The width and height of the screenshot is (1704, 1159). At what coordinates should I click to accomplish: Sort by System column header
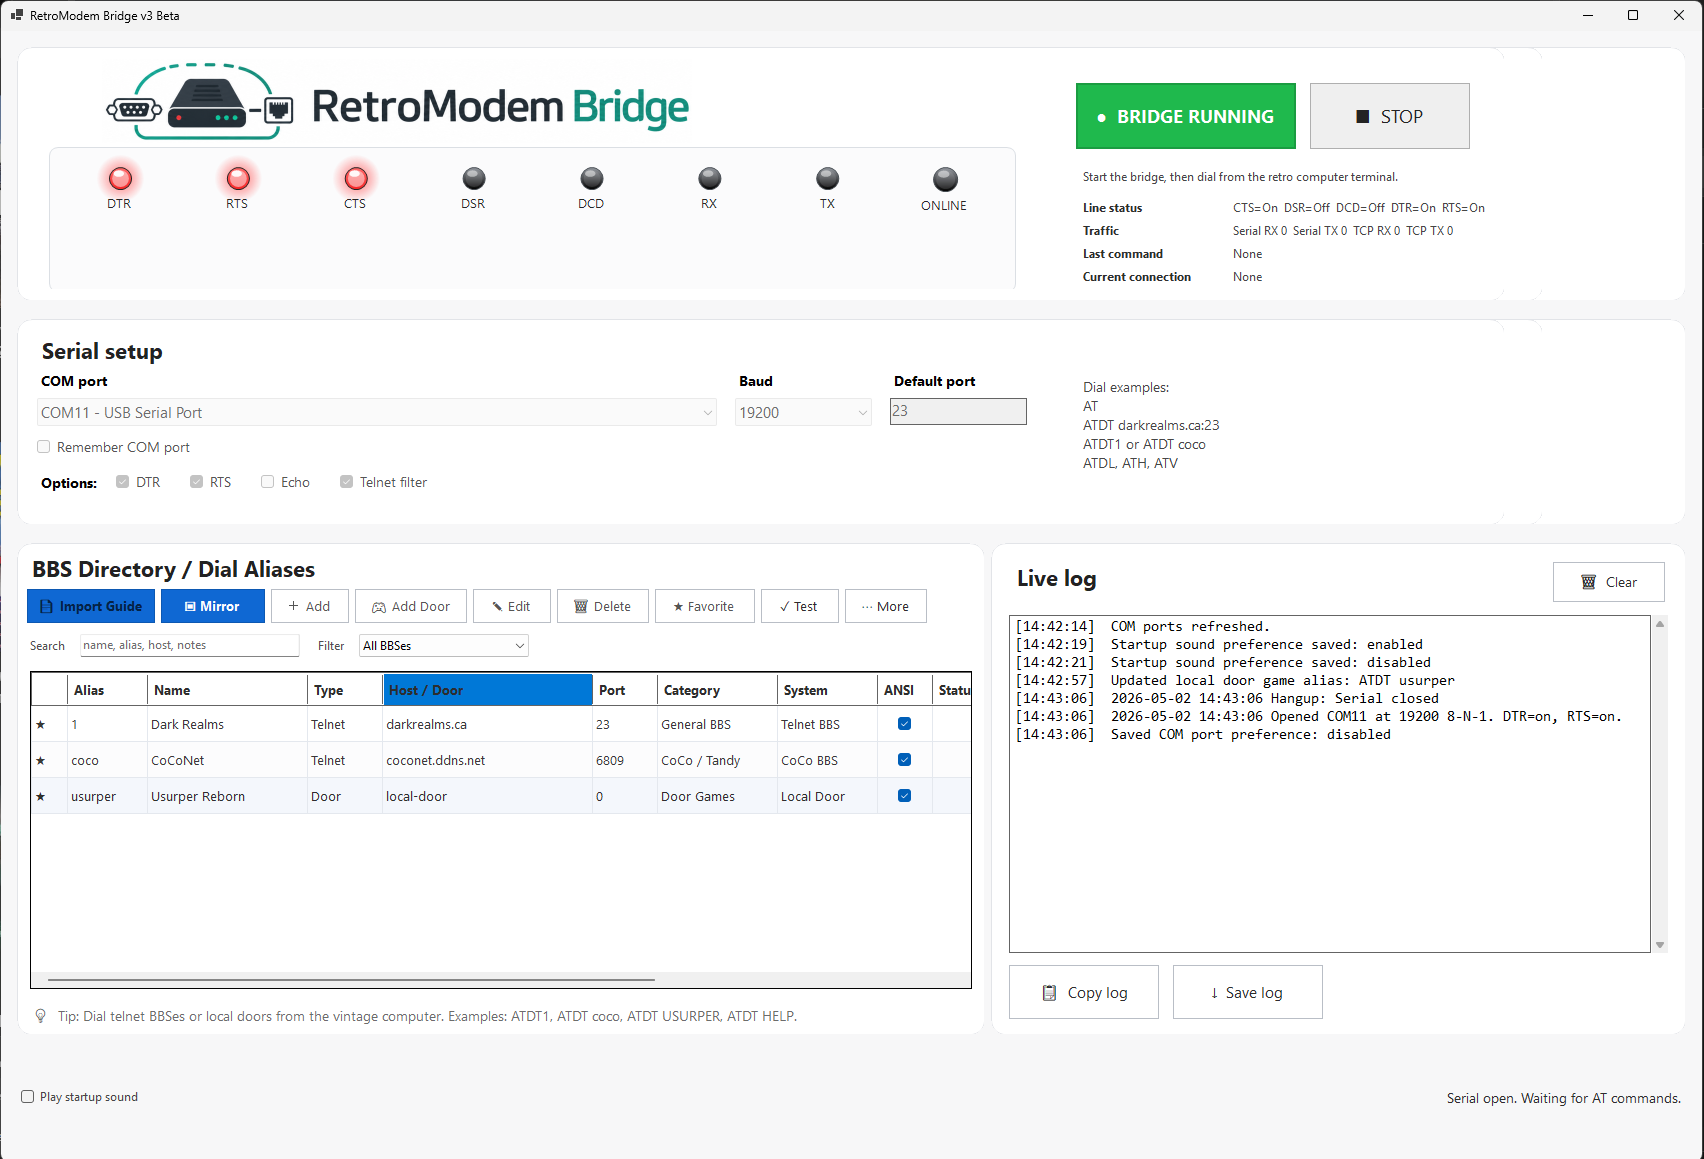point(827,690)
